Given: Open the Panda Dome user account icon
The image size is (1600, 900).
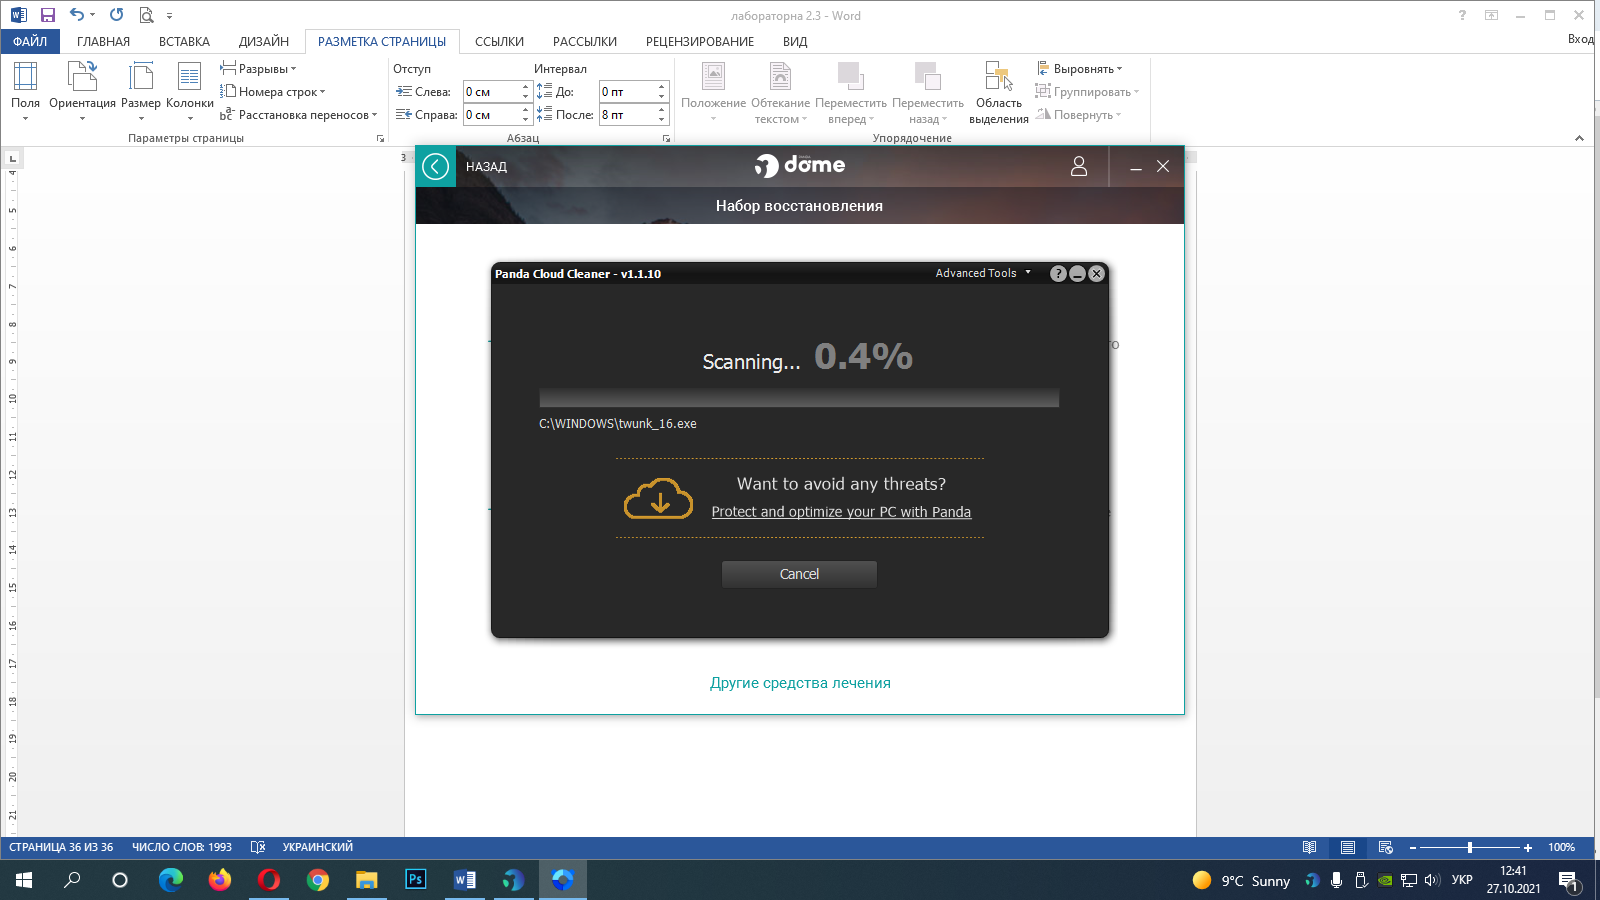Looking at the screenshot, I should tap(1079, 166).
